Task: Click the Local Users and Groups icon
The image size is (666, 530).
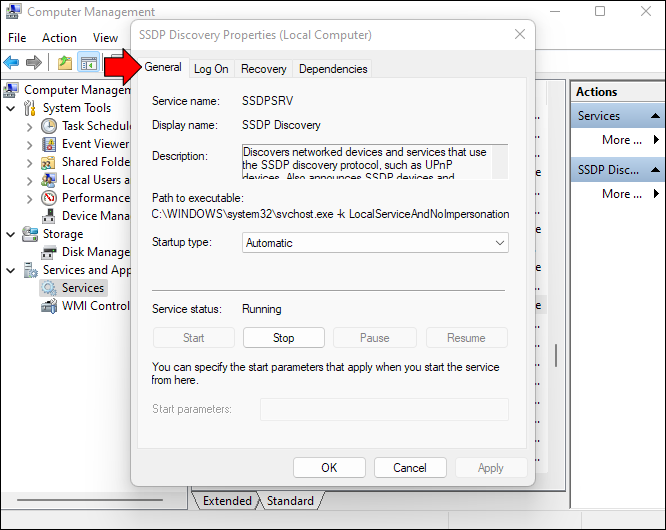Action: (x=49, y=180)
